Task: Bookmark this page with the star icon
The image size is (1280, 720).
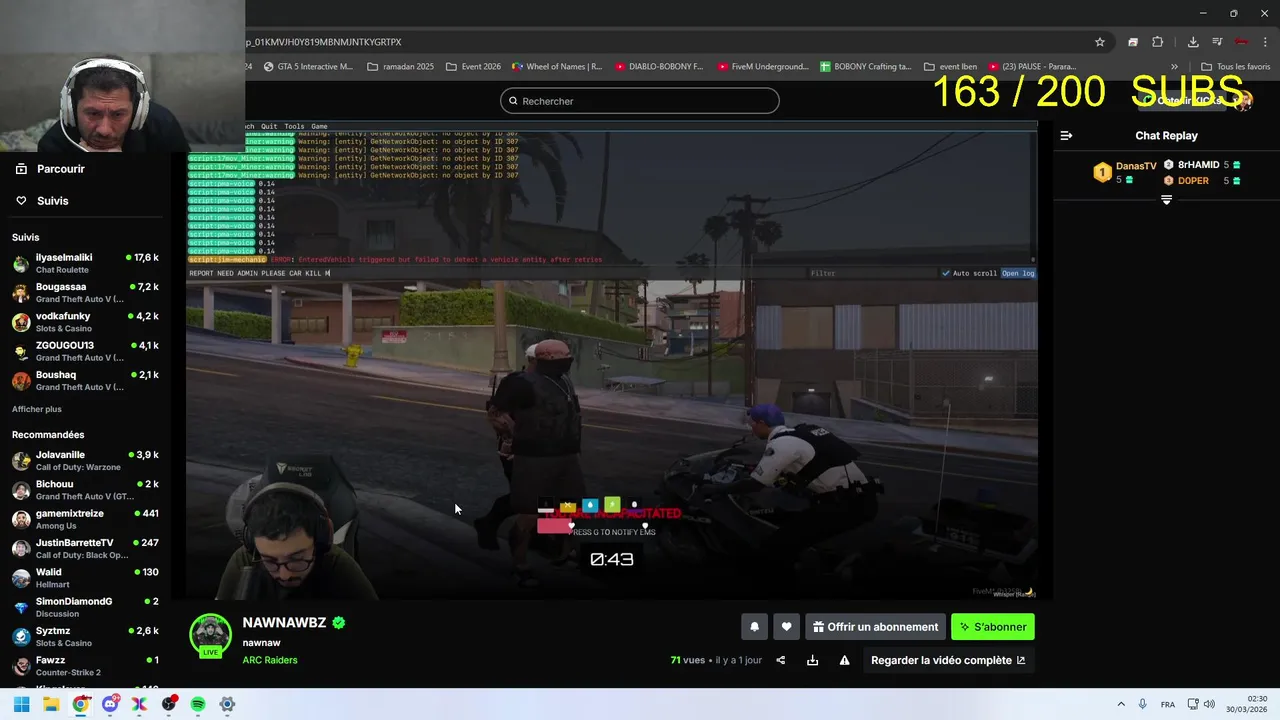Action: point(1100,42)
